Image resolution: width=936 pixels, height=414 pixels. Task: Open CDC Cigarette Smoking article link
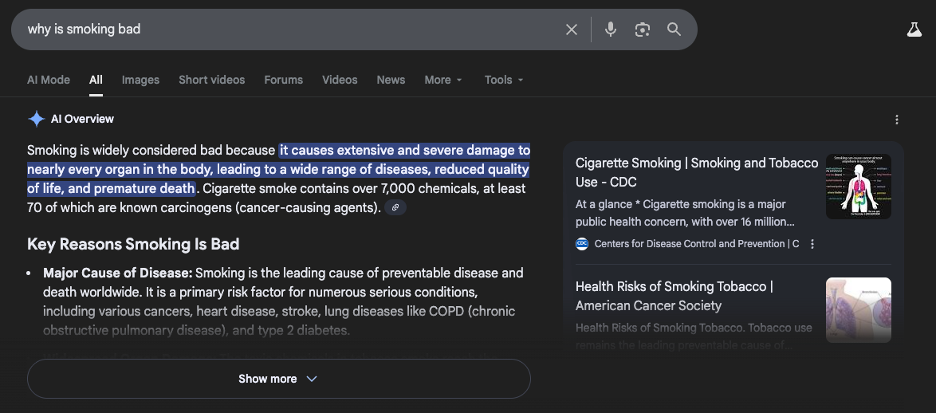pyautogui.click(x=696, y=171)
